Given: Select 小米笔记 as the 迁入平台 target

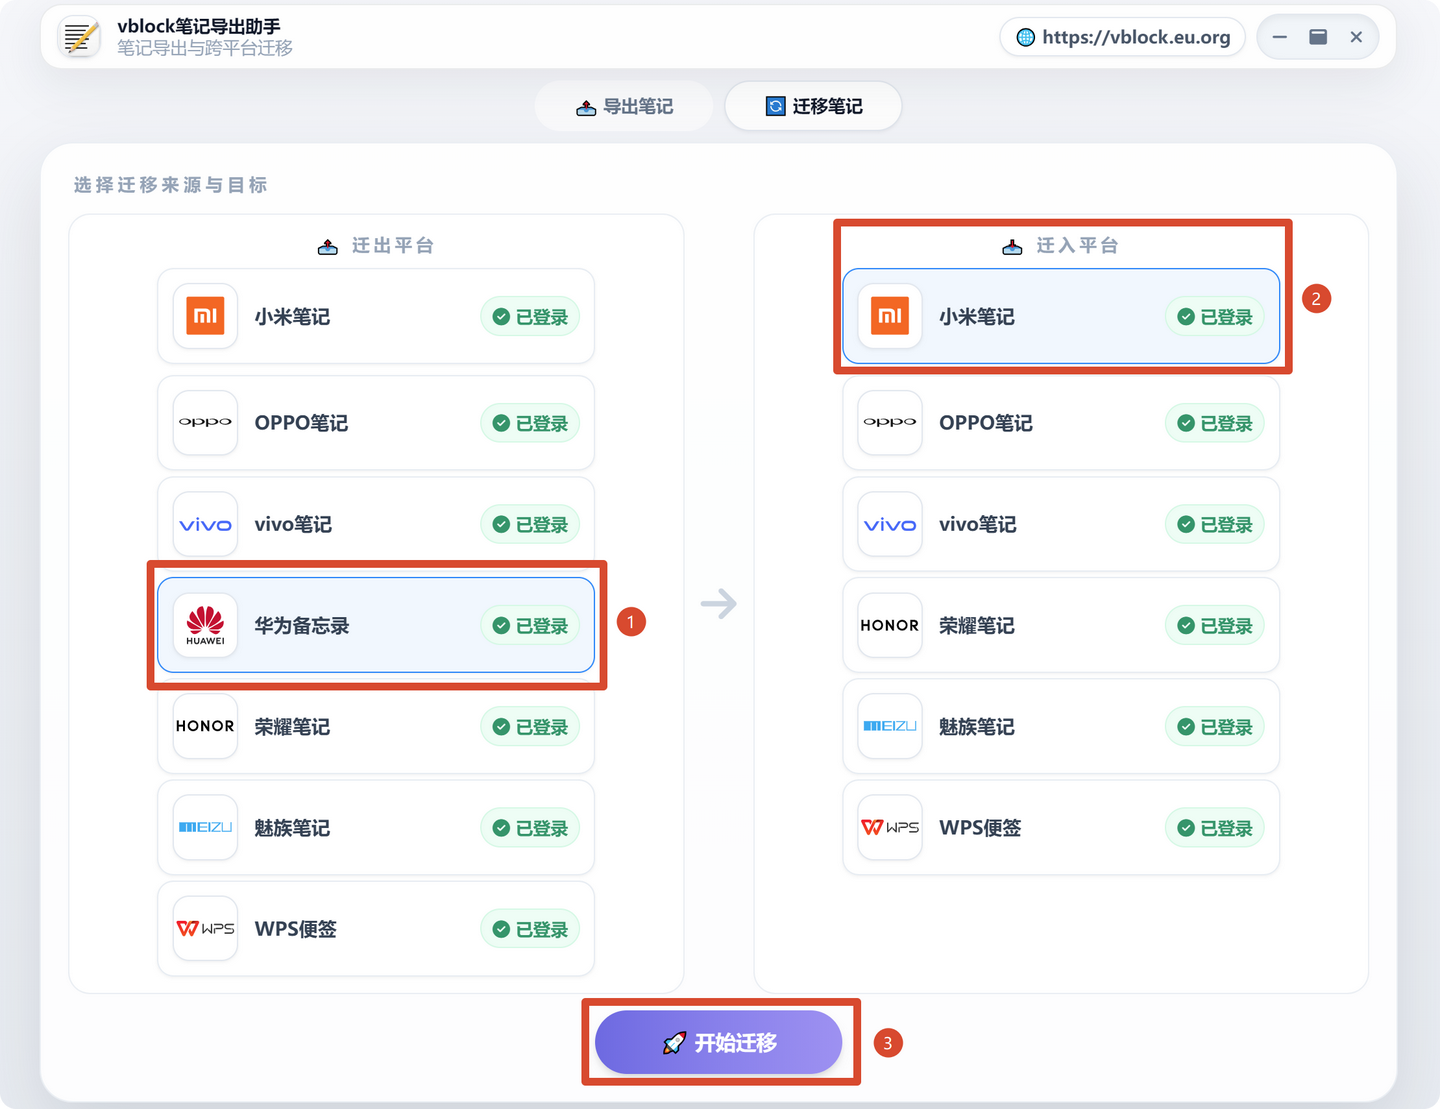Looking at the screenshot, I should pos(1061,316).
